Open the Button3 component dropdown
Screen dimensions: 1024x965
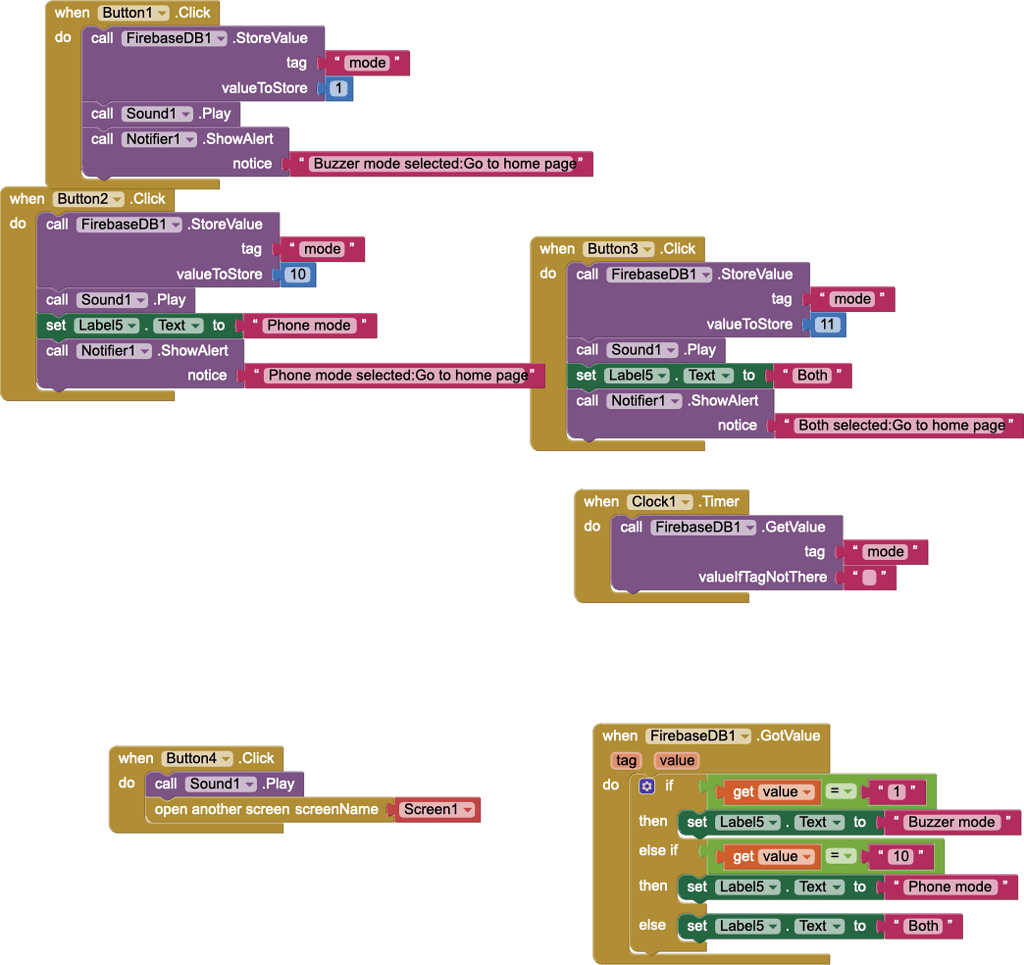pyautogui.click(x=648, y=249)
